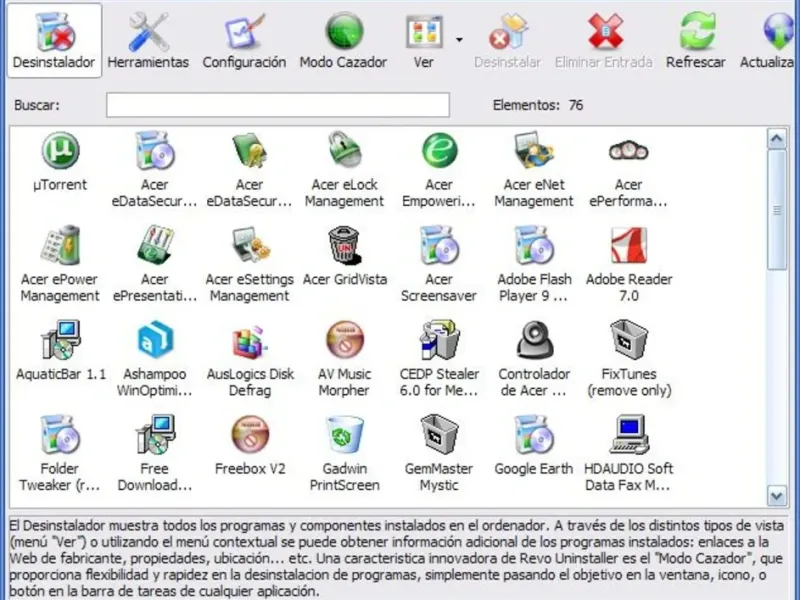
Task: Select the Acer Screensaver icon
Action: (439, 245)
